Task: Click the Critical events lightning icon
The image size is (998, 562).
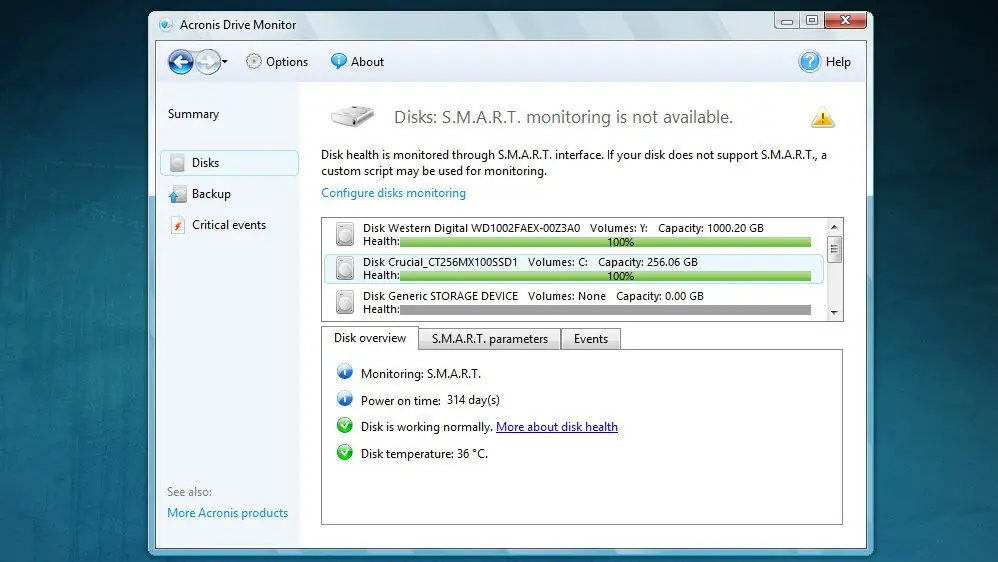Action: [178, 225]
